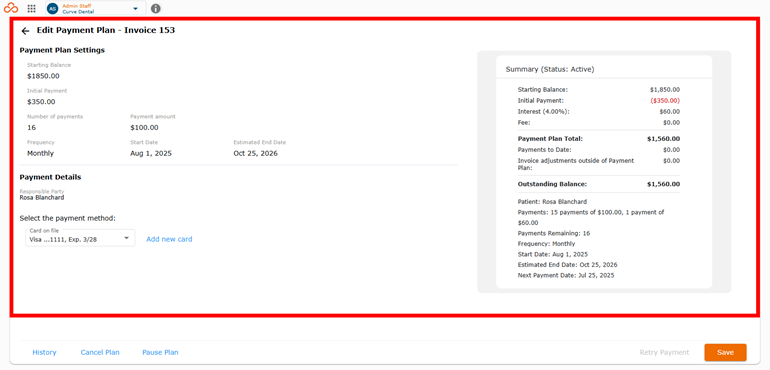Image resolution: width=770 pixels, height=370 pixels.
Task: Click the Initial Payment $350.00 field
Action: (x=41, y=102)
